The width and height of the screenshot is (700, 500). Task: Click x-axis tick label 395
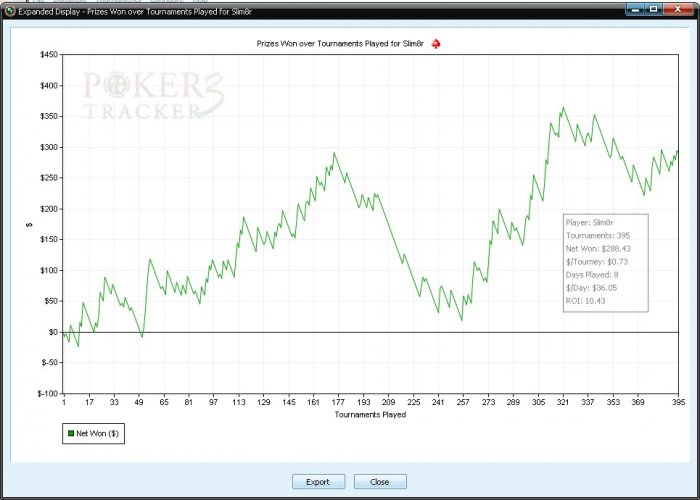(x=678, y=402)
